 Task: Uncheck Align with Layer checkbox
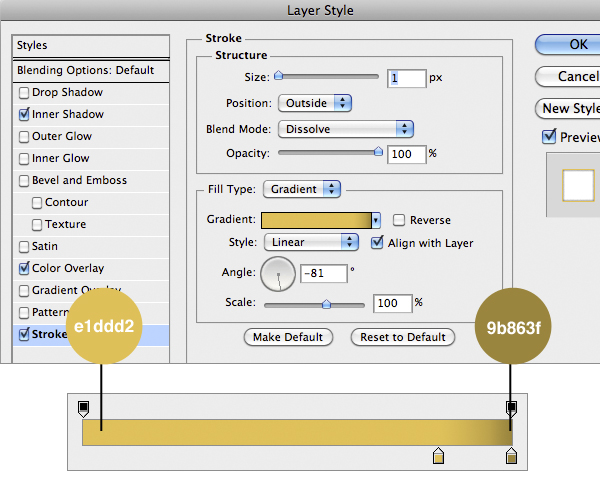click(x=377, y=242)
